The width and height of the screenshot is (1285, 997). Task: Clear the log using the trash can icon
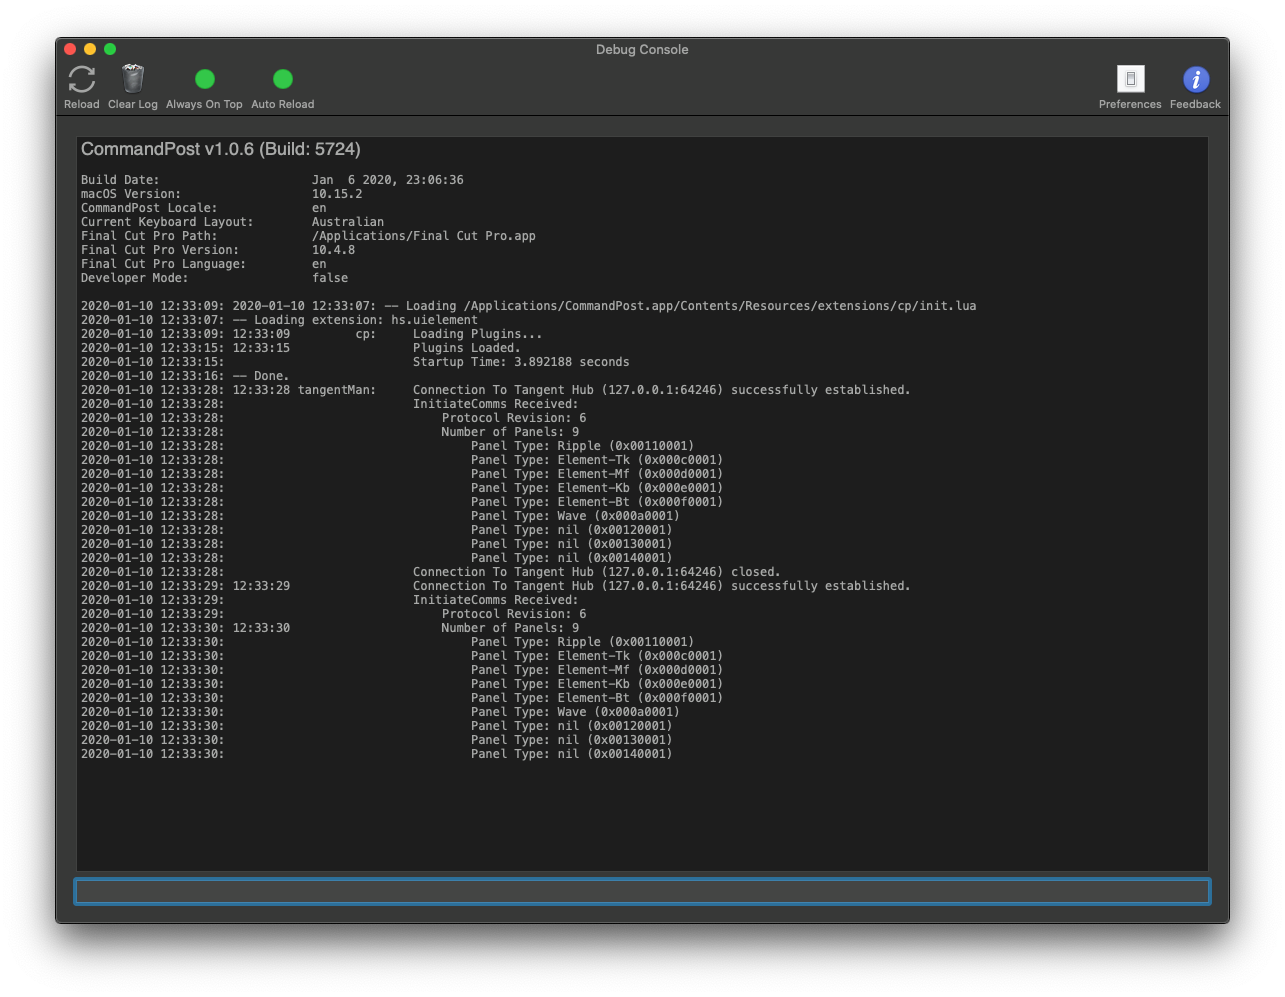tap(131, 79)
